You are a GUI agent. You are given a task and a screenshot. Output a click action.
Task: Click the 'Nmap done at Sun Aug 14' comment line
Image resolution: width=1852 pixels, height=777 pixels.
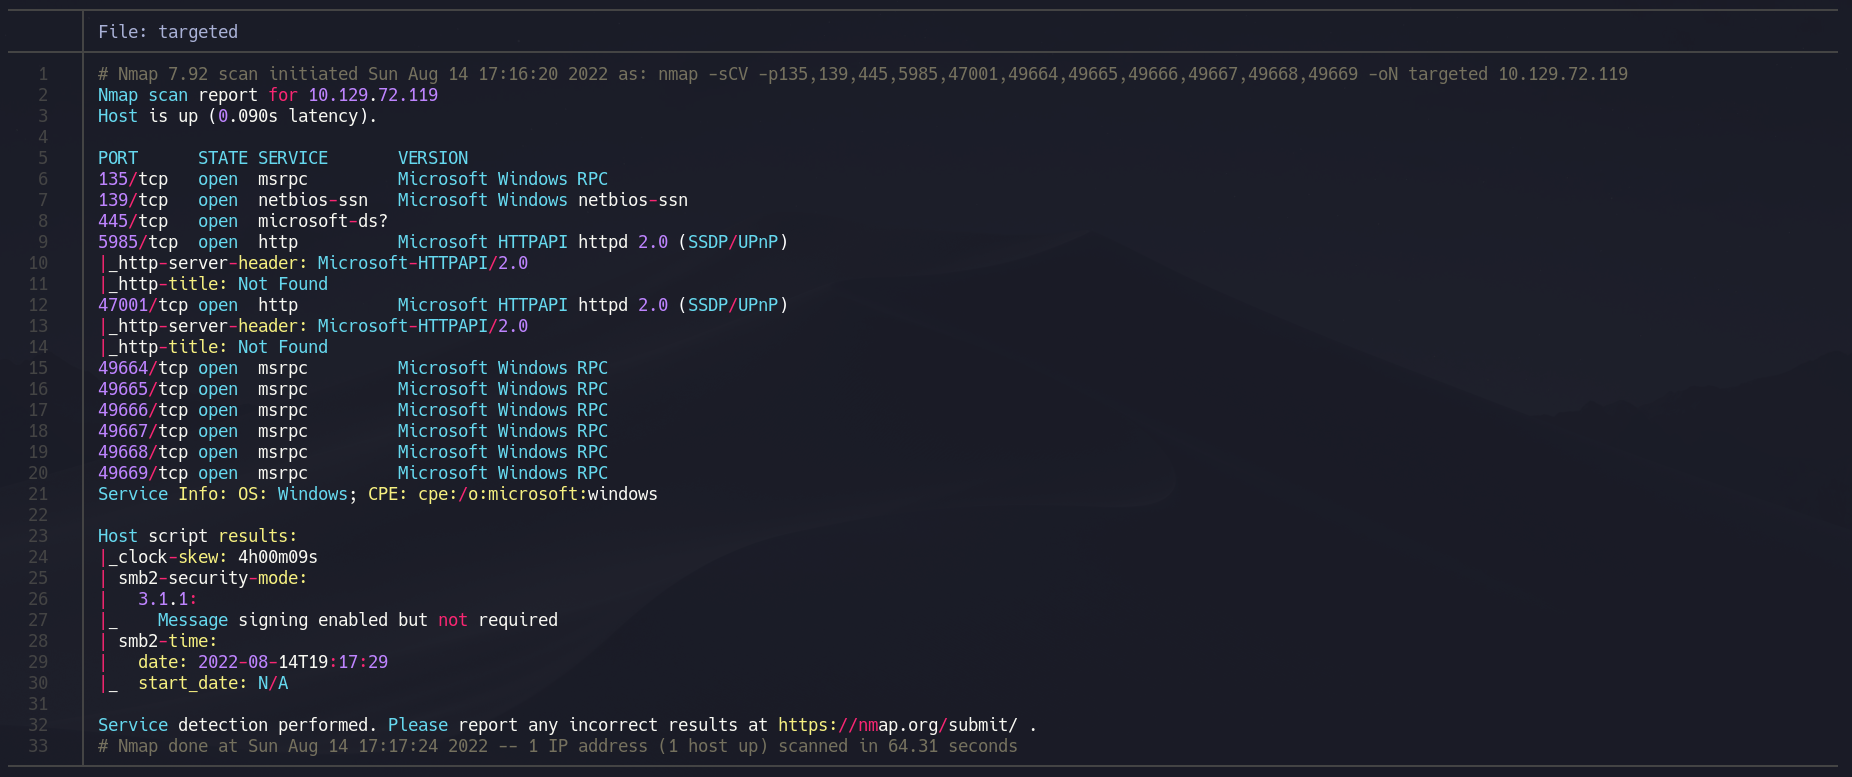pos(558,746)
